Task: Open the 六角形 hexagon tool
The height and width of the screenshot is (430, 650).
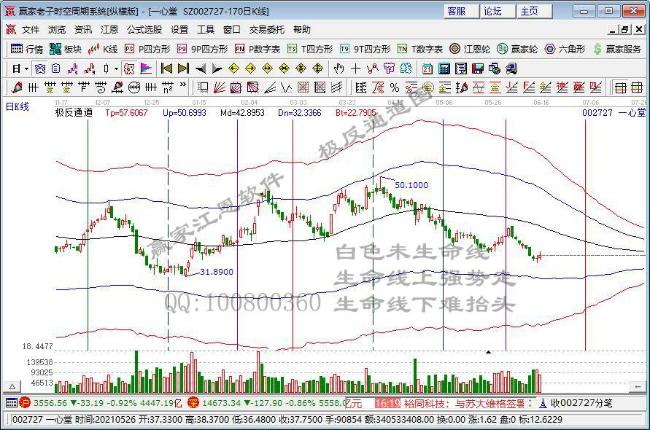Action: pos(565,49)
